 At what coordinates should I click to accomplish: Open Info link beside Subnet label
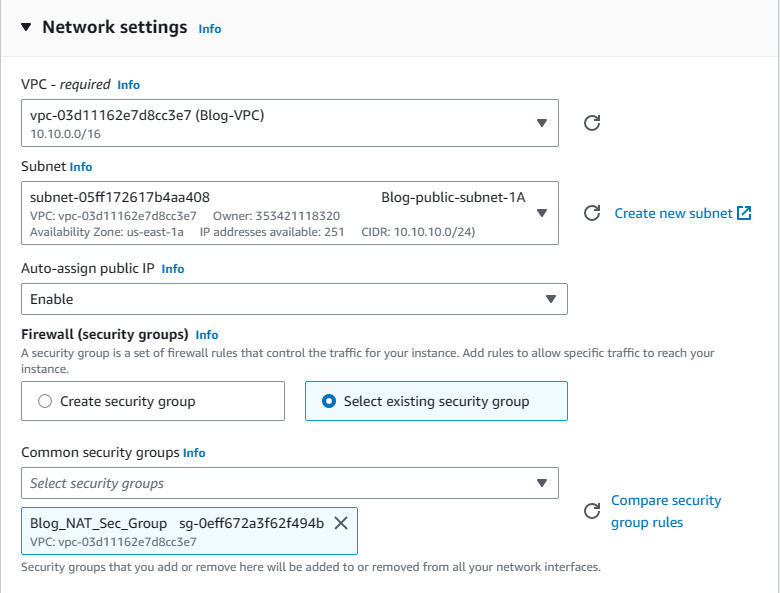81,167
